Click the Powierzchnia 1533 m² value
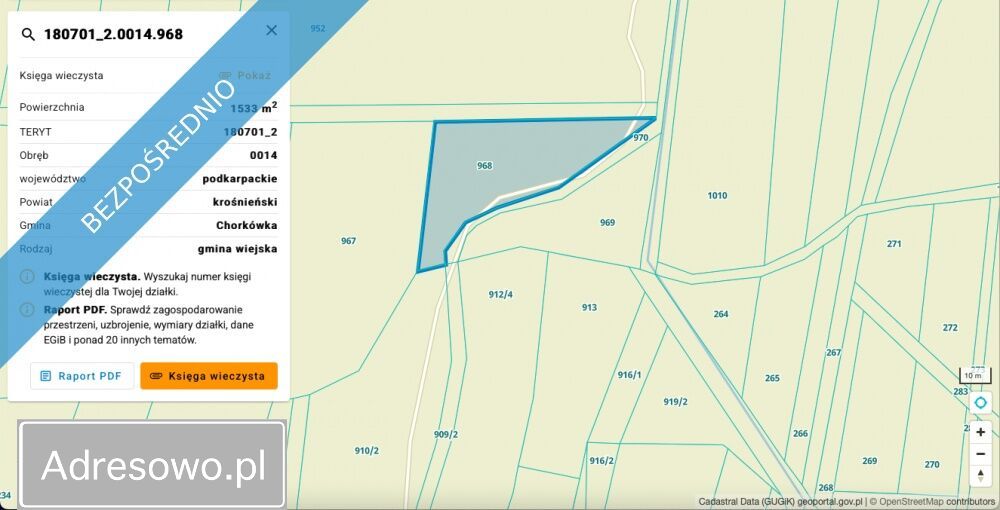1000x510 pixels. pyautogui.click(x=253, y=108)
